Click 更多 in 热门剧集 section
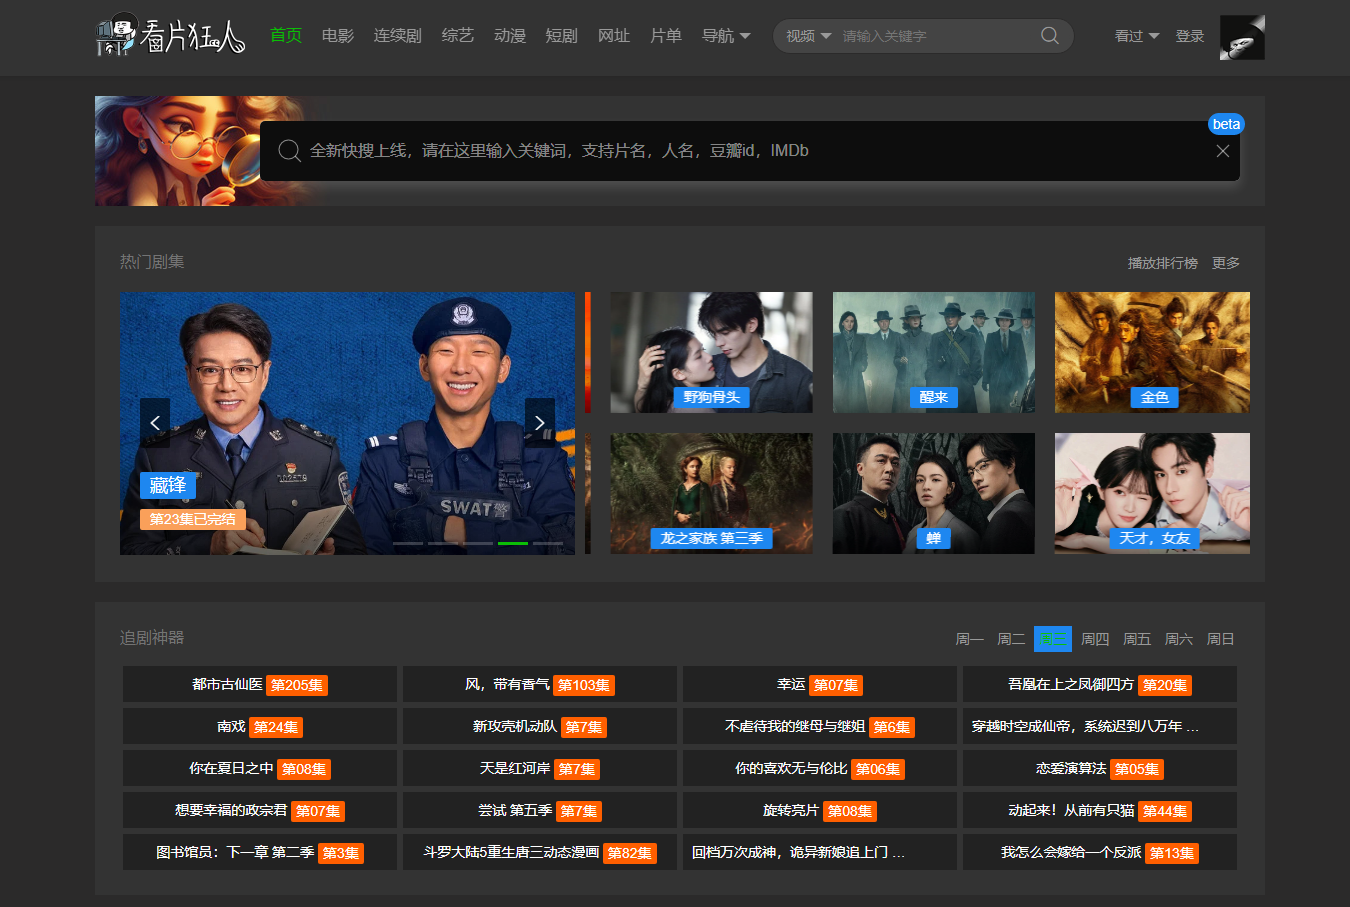The height and width of the screenshot is (907, 1350). (1226, 263)
